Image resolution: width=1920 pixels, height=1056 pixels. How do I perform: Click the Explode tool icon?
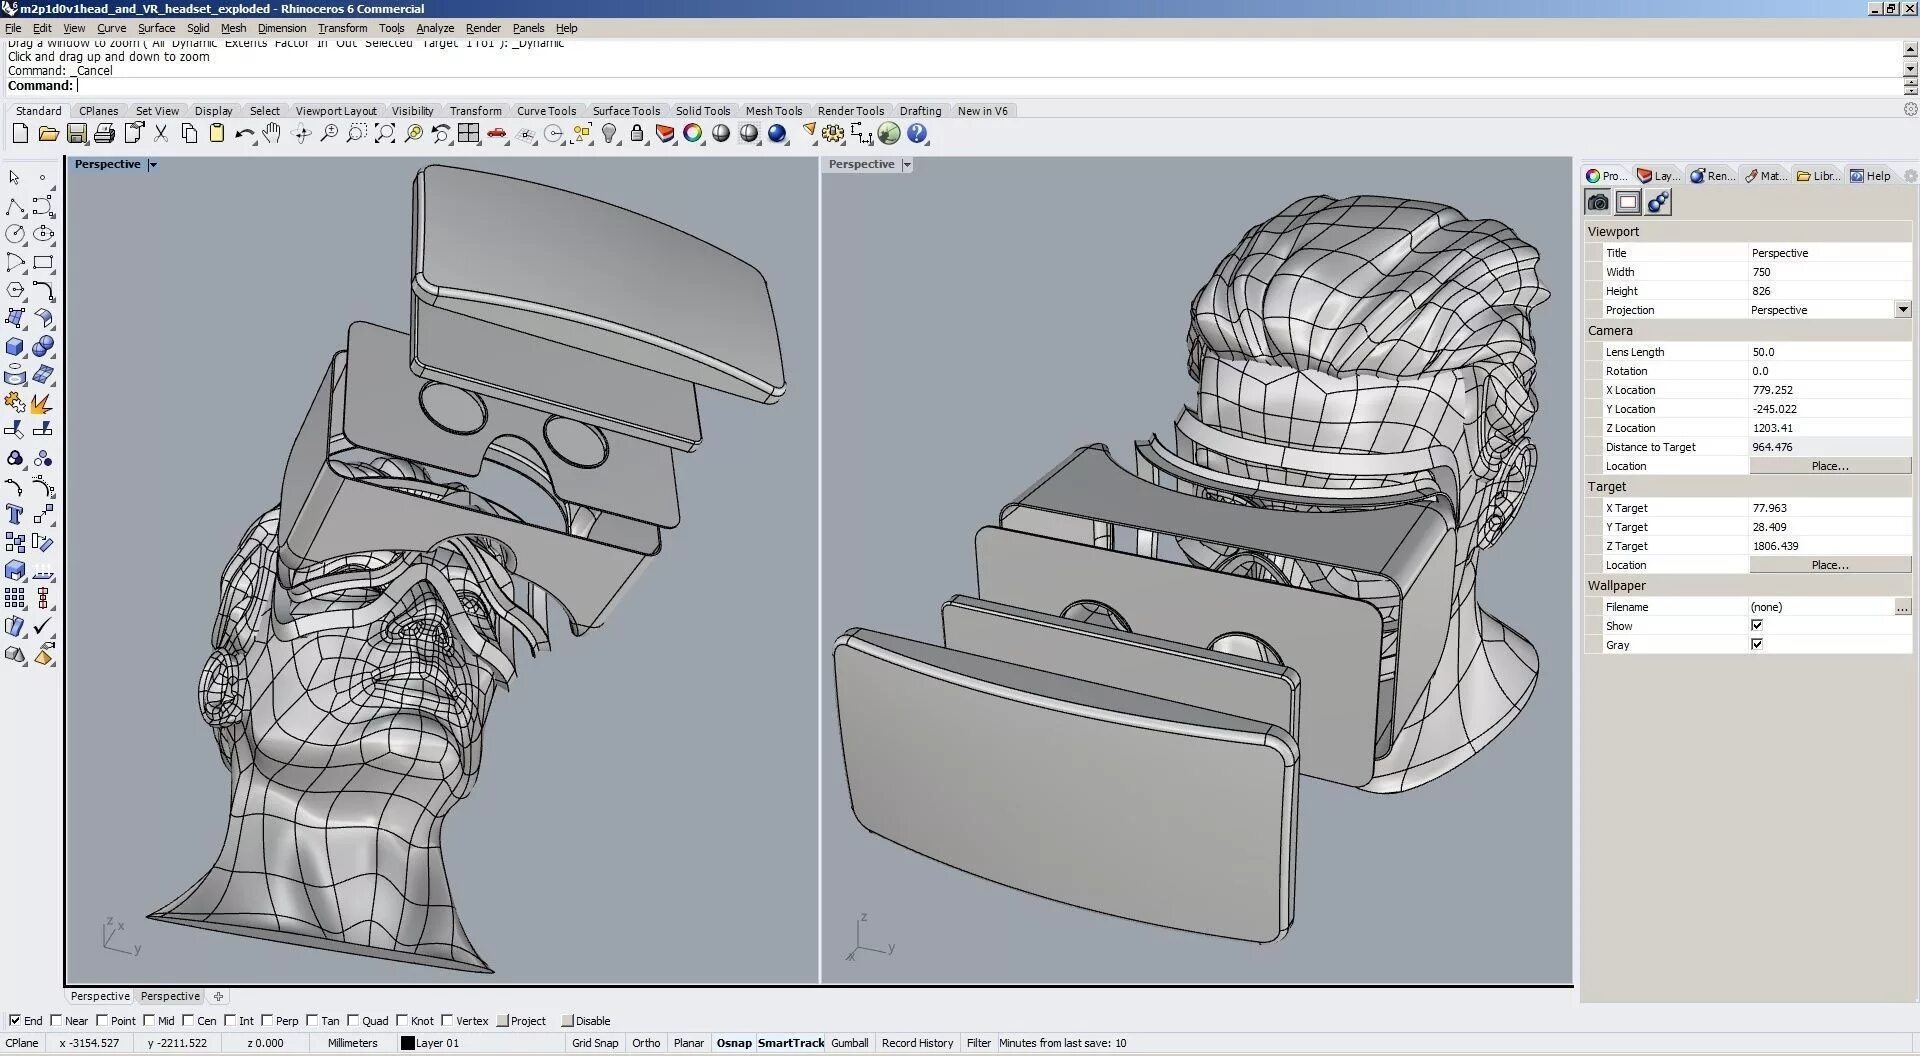tap(41, 403)
